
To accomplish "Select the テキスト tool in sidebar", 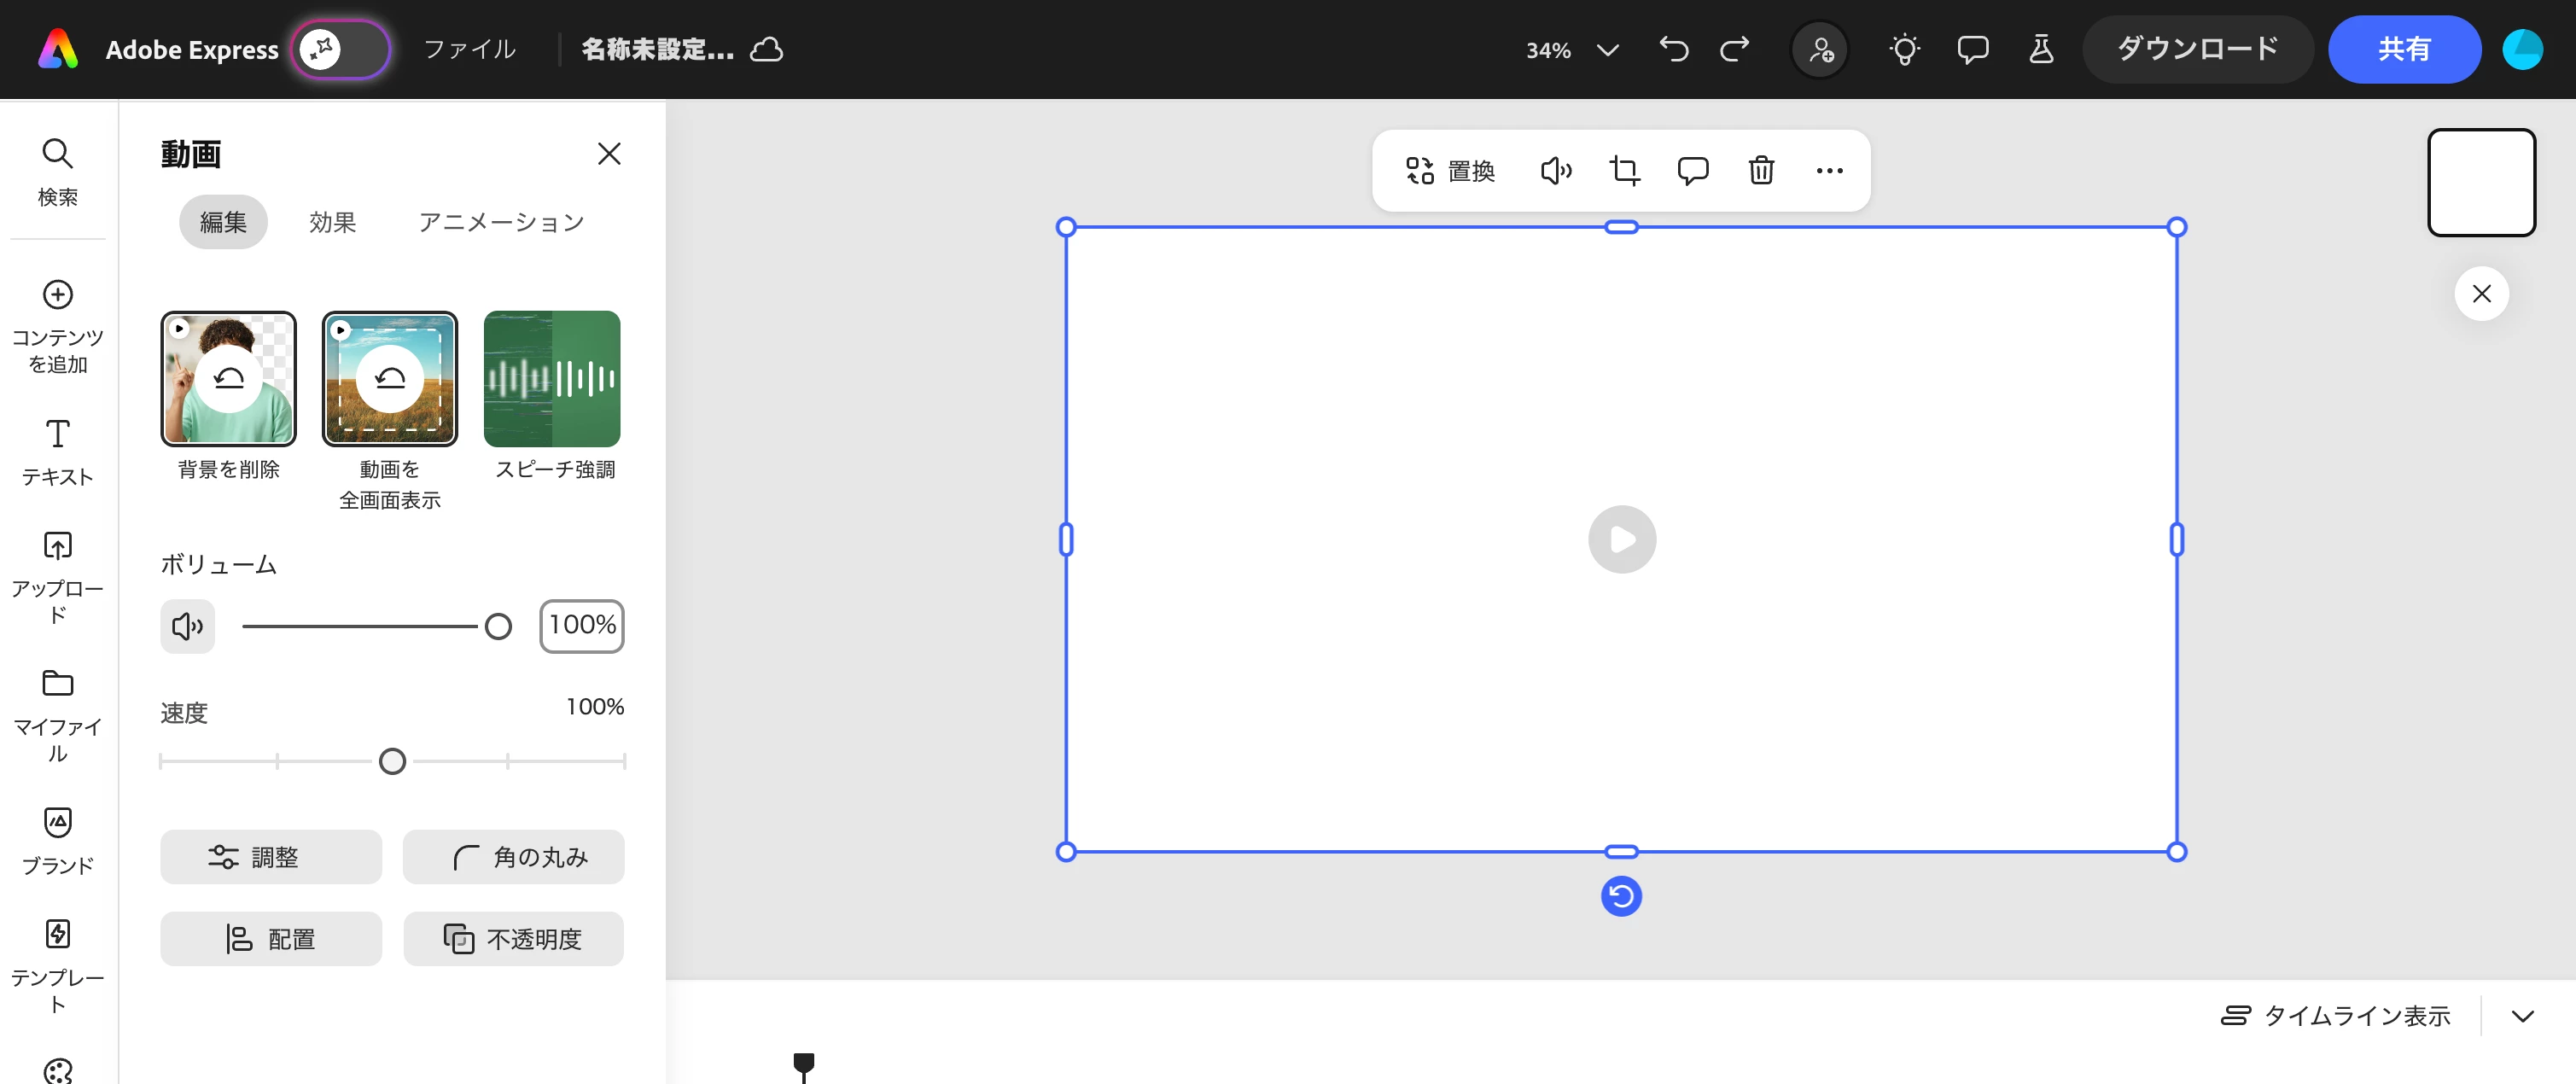I will coord(57,452).
